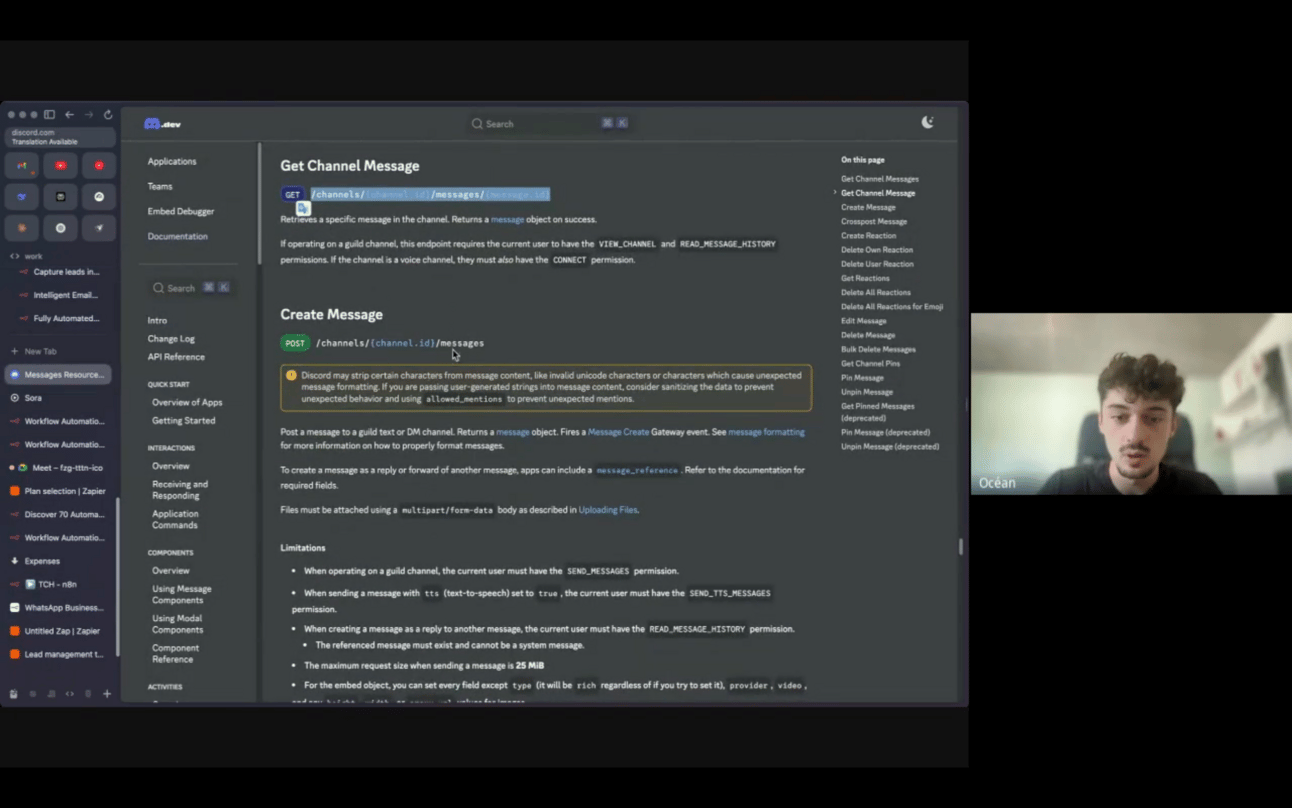Click the Discord .dev logo
This screenshot has width=1292, height=808.
point(162,124)
